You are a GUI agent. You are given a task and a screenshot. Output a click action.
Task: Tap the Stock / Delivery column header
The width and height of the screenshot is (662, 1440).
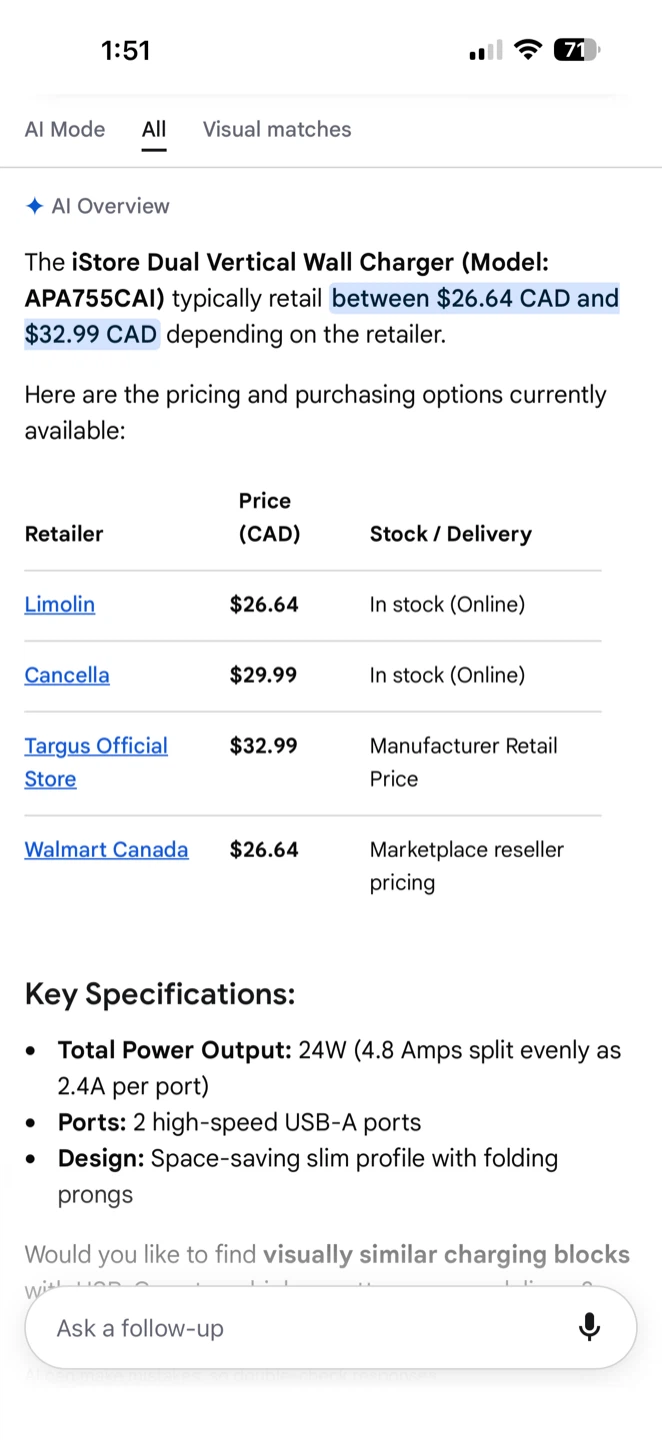451,534
